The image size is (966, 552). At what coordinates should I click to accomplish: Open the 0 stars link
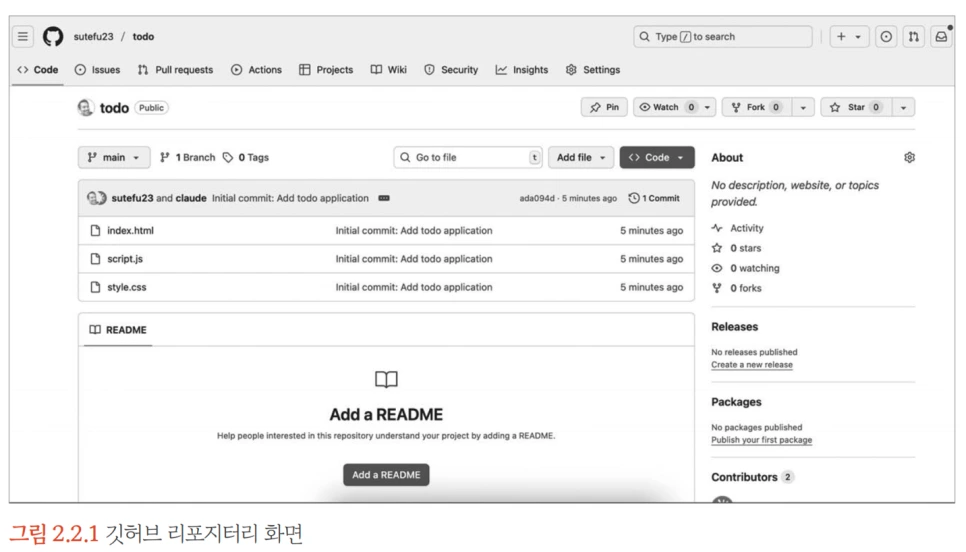[737, 248]
